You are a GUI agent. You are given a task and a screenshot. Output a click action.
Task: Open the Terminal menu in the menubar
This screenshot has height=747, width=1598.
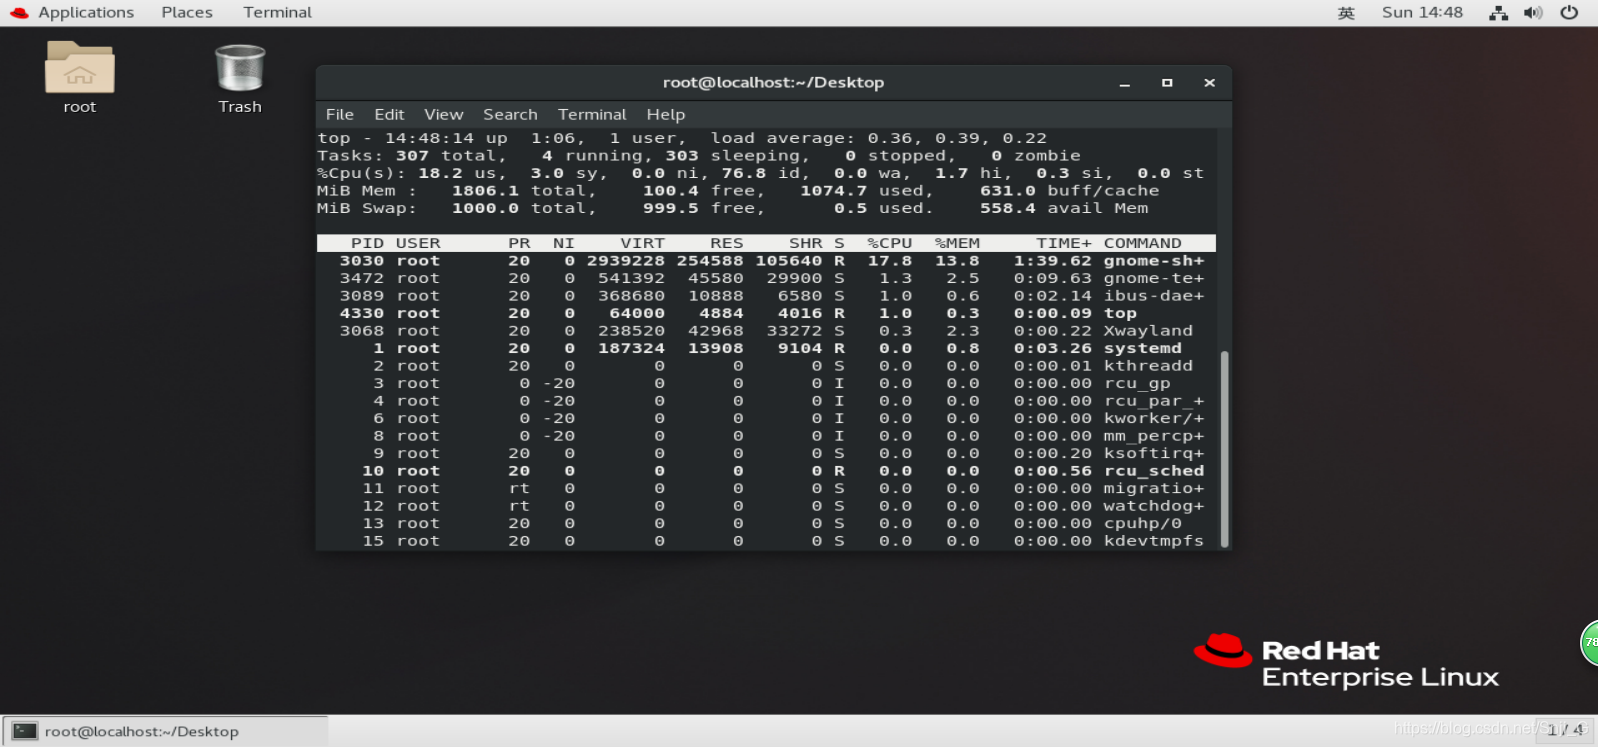[592, 115]
